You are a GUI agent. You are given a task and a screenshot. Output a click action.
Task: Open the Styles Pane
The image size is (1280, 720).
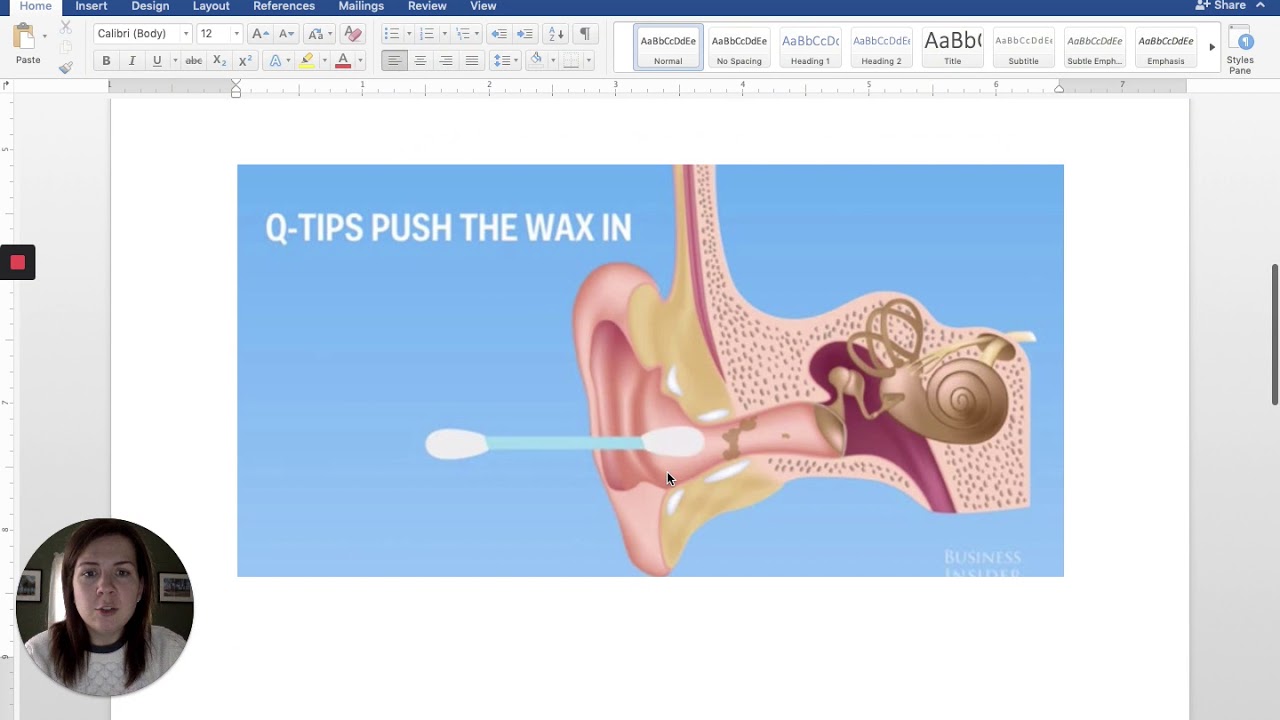1241,50
